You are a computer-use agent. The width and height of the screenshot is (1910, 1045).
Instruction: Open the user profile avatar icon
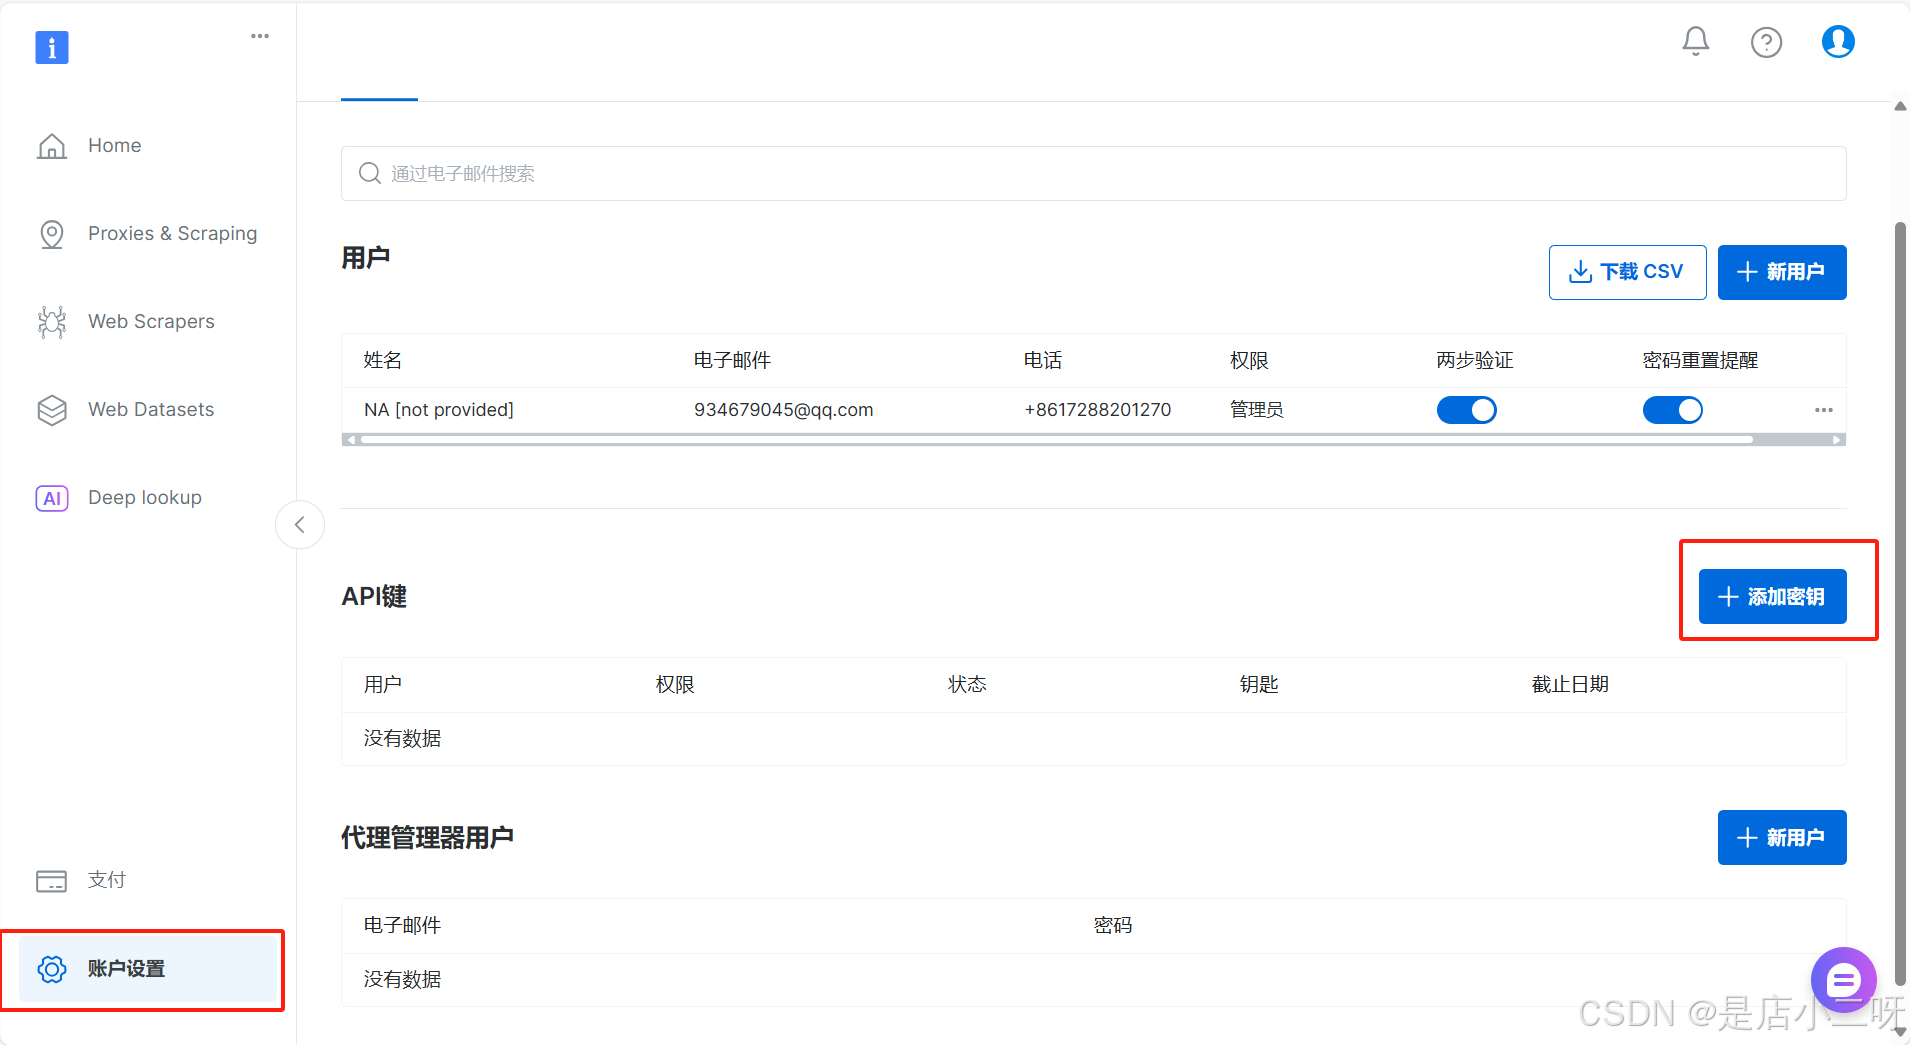pos(1837,42)
